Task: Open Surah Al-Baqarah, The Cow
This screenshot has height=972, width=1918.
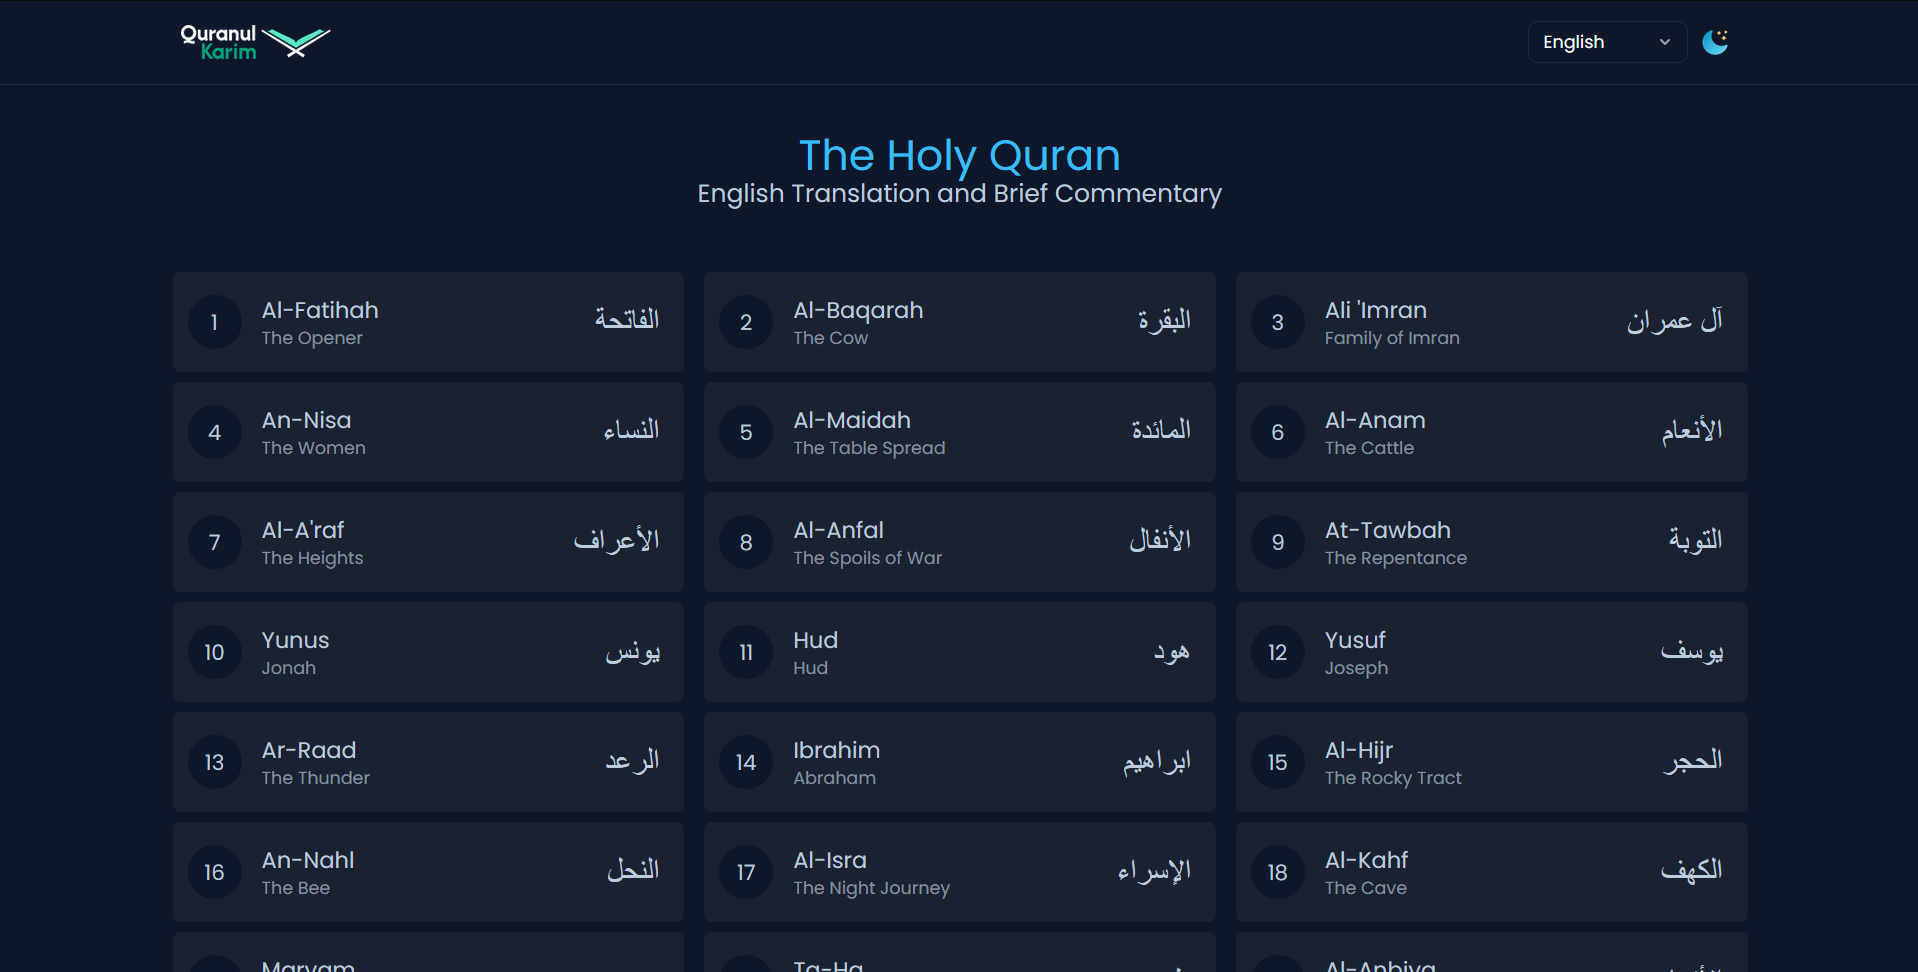Action: [959, 322]
